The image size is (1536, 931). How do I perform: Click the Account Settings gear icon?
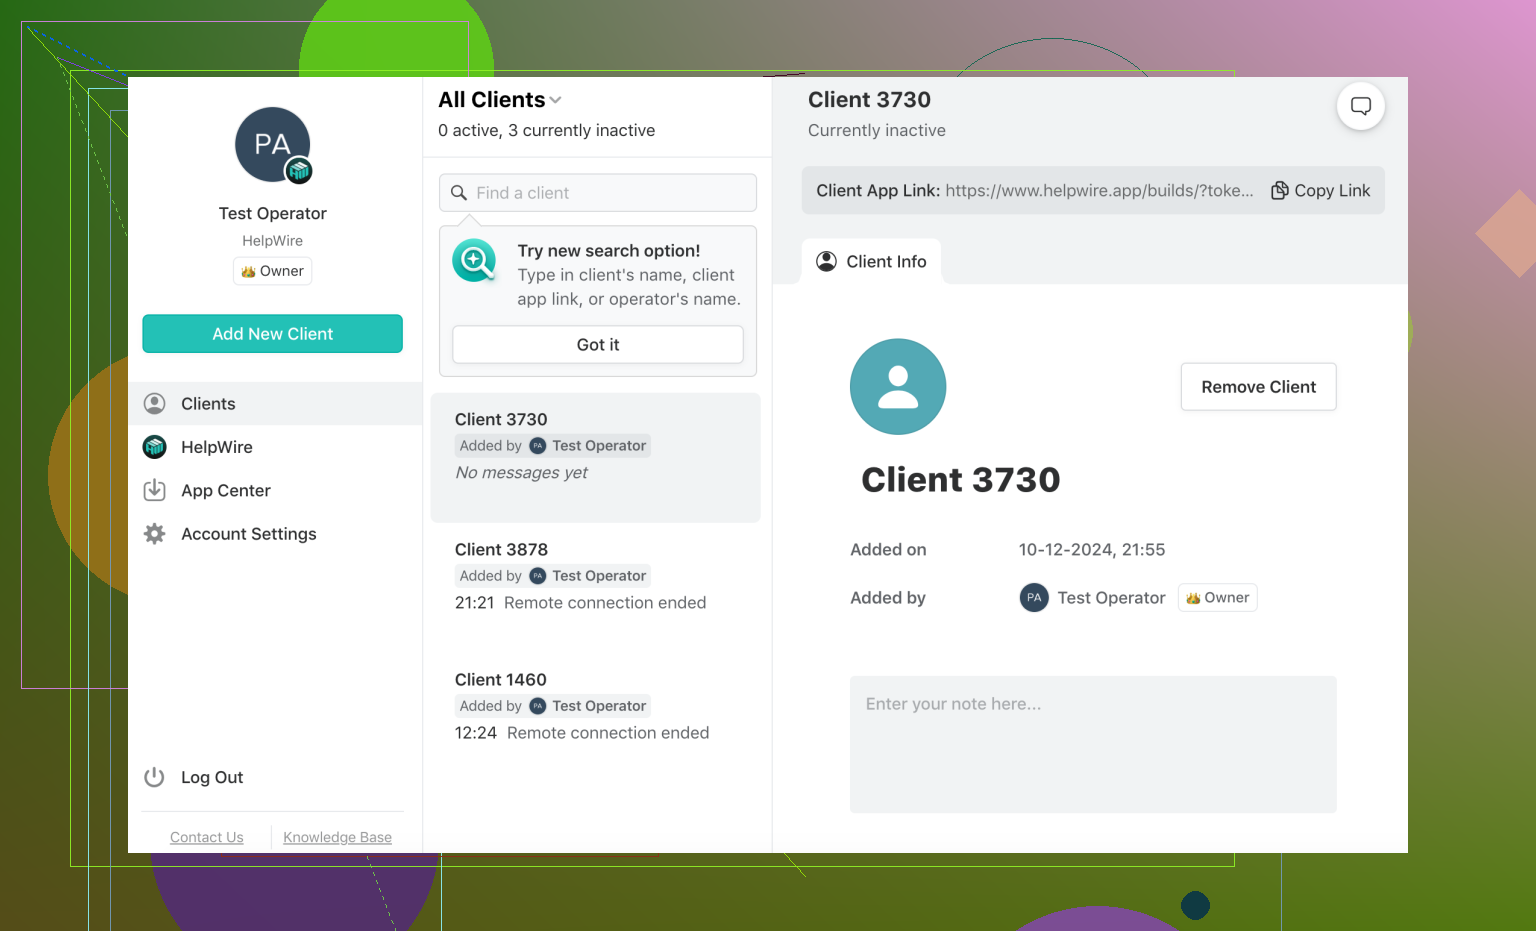155,534
